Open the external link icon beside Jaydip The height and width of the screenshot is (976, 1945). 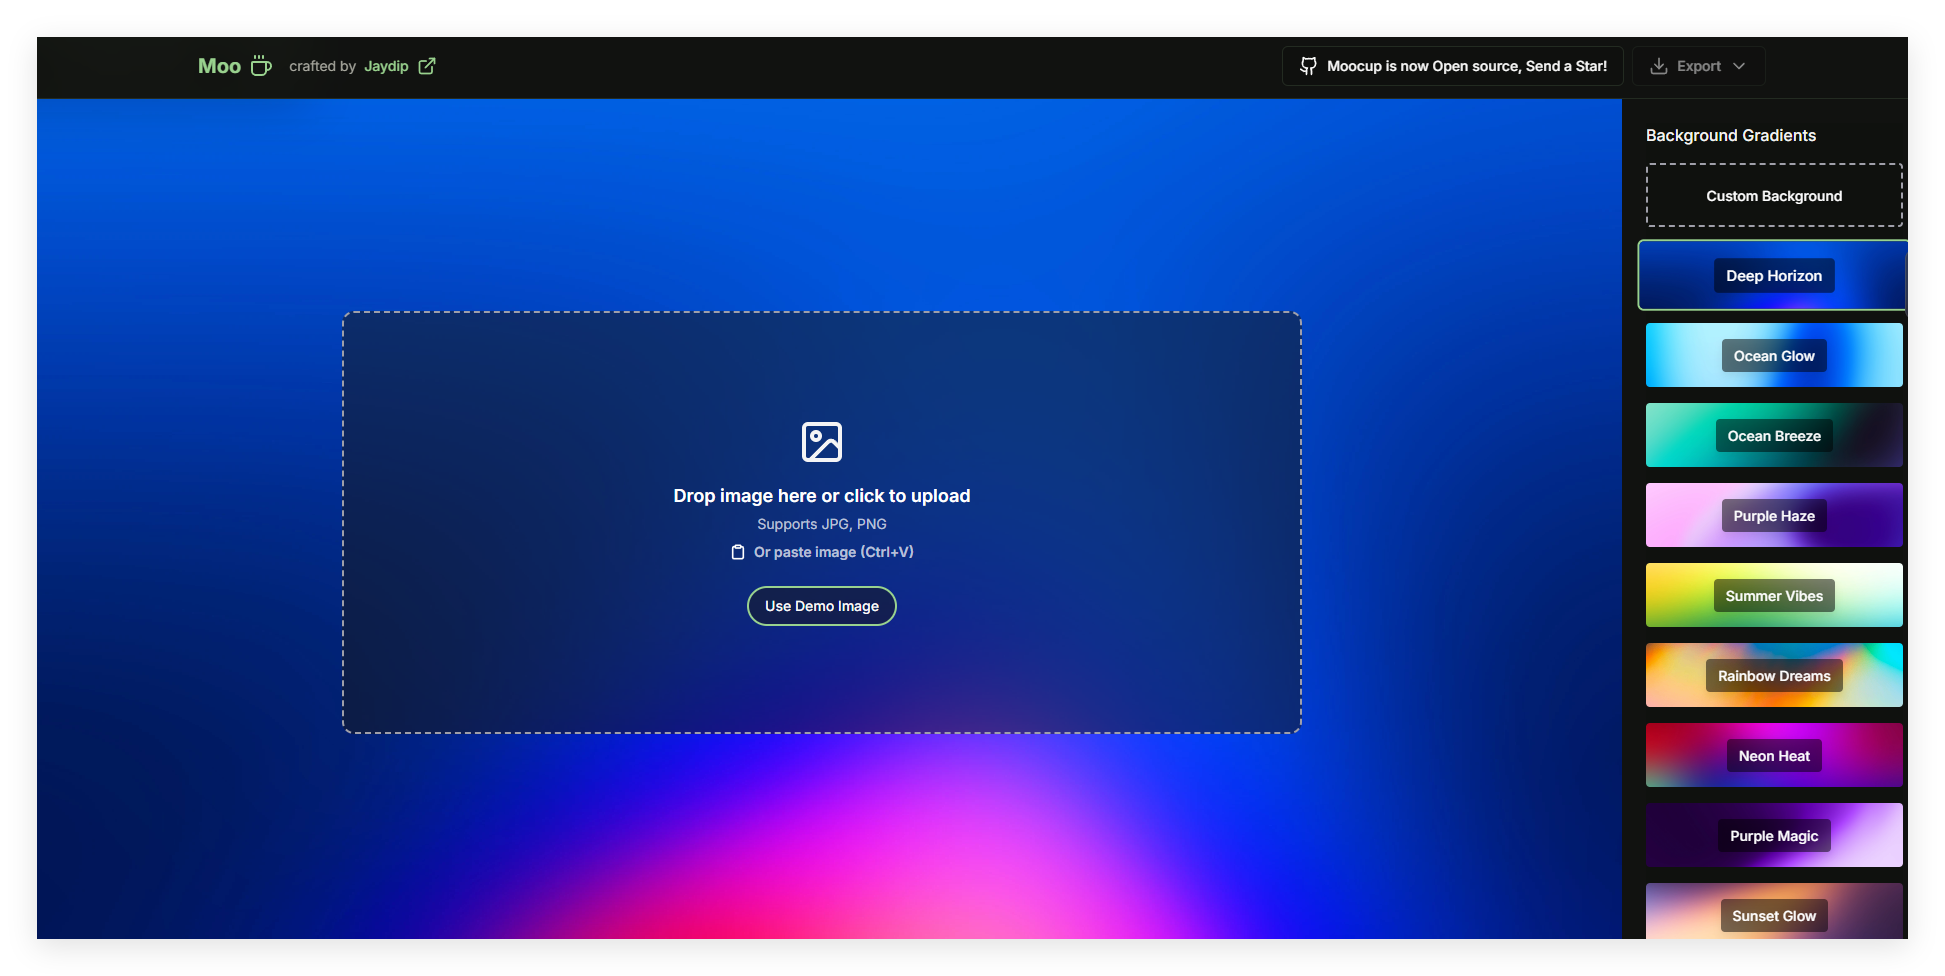(427, 66)
